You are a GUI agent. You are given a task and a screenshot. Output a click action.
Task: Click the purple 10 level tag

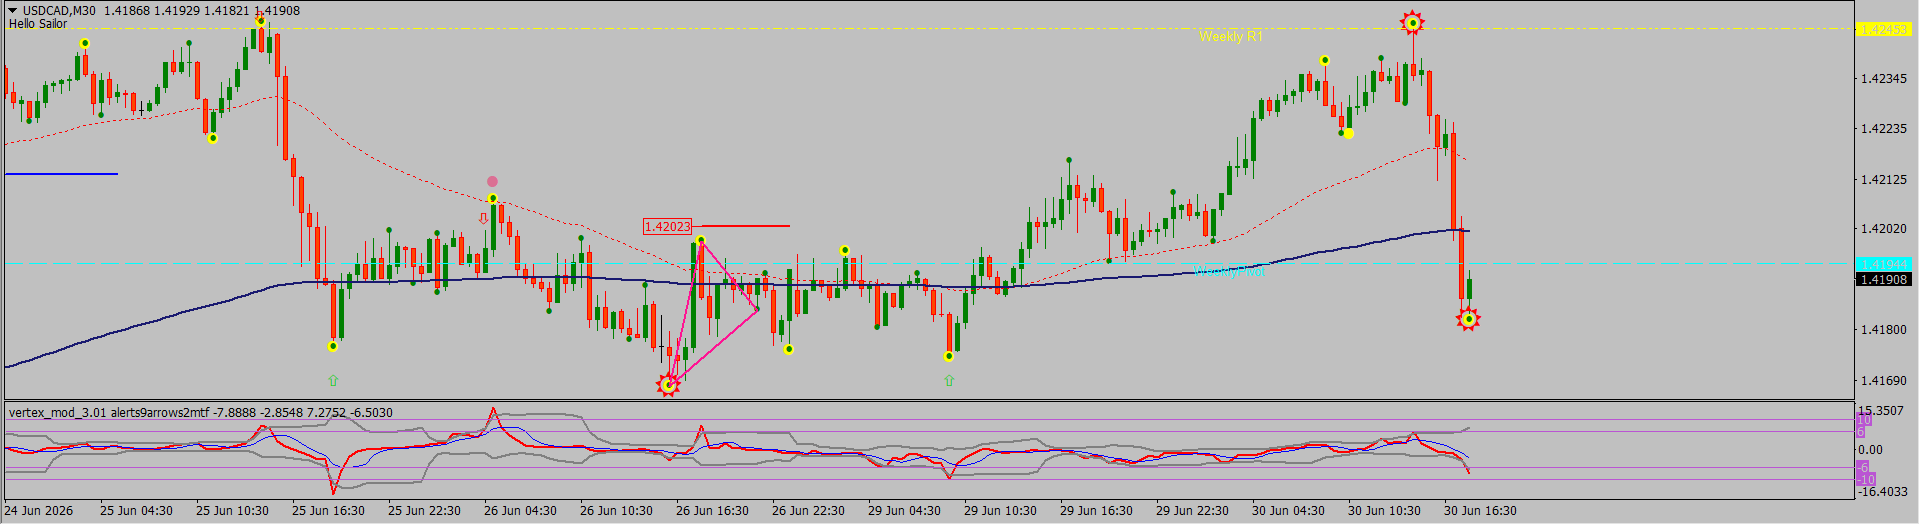pyautogui.click(x=1864, y=420)
